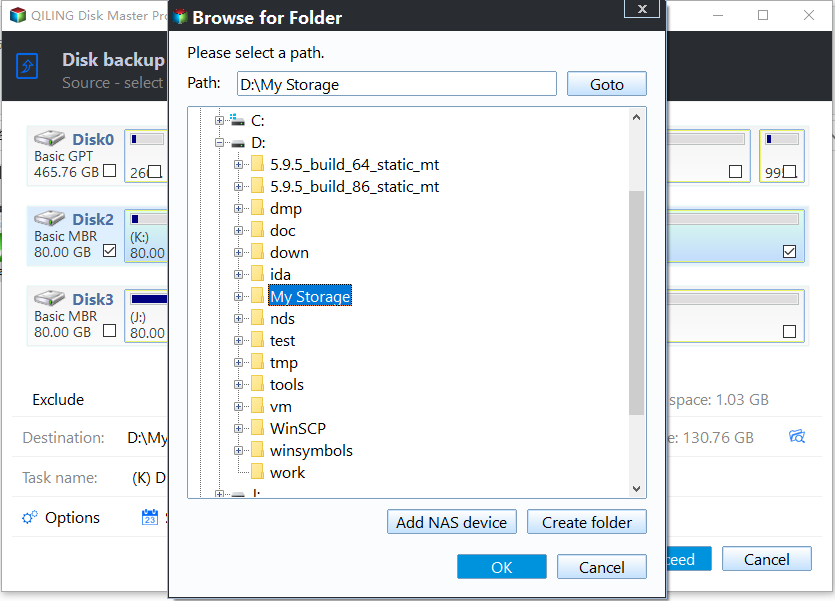
Task: Expand the My Storage folder node
Action: 238,297
